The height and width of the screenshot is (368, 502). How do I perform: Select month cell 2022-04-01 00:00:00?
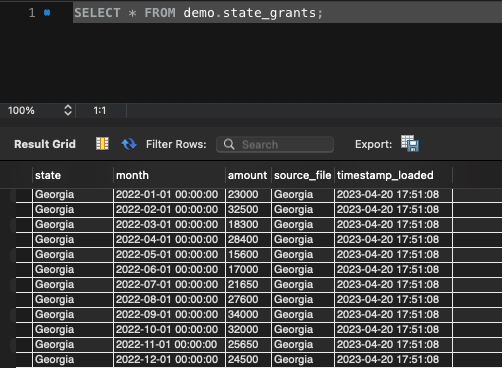169,240
